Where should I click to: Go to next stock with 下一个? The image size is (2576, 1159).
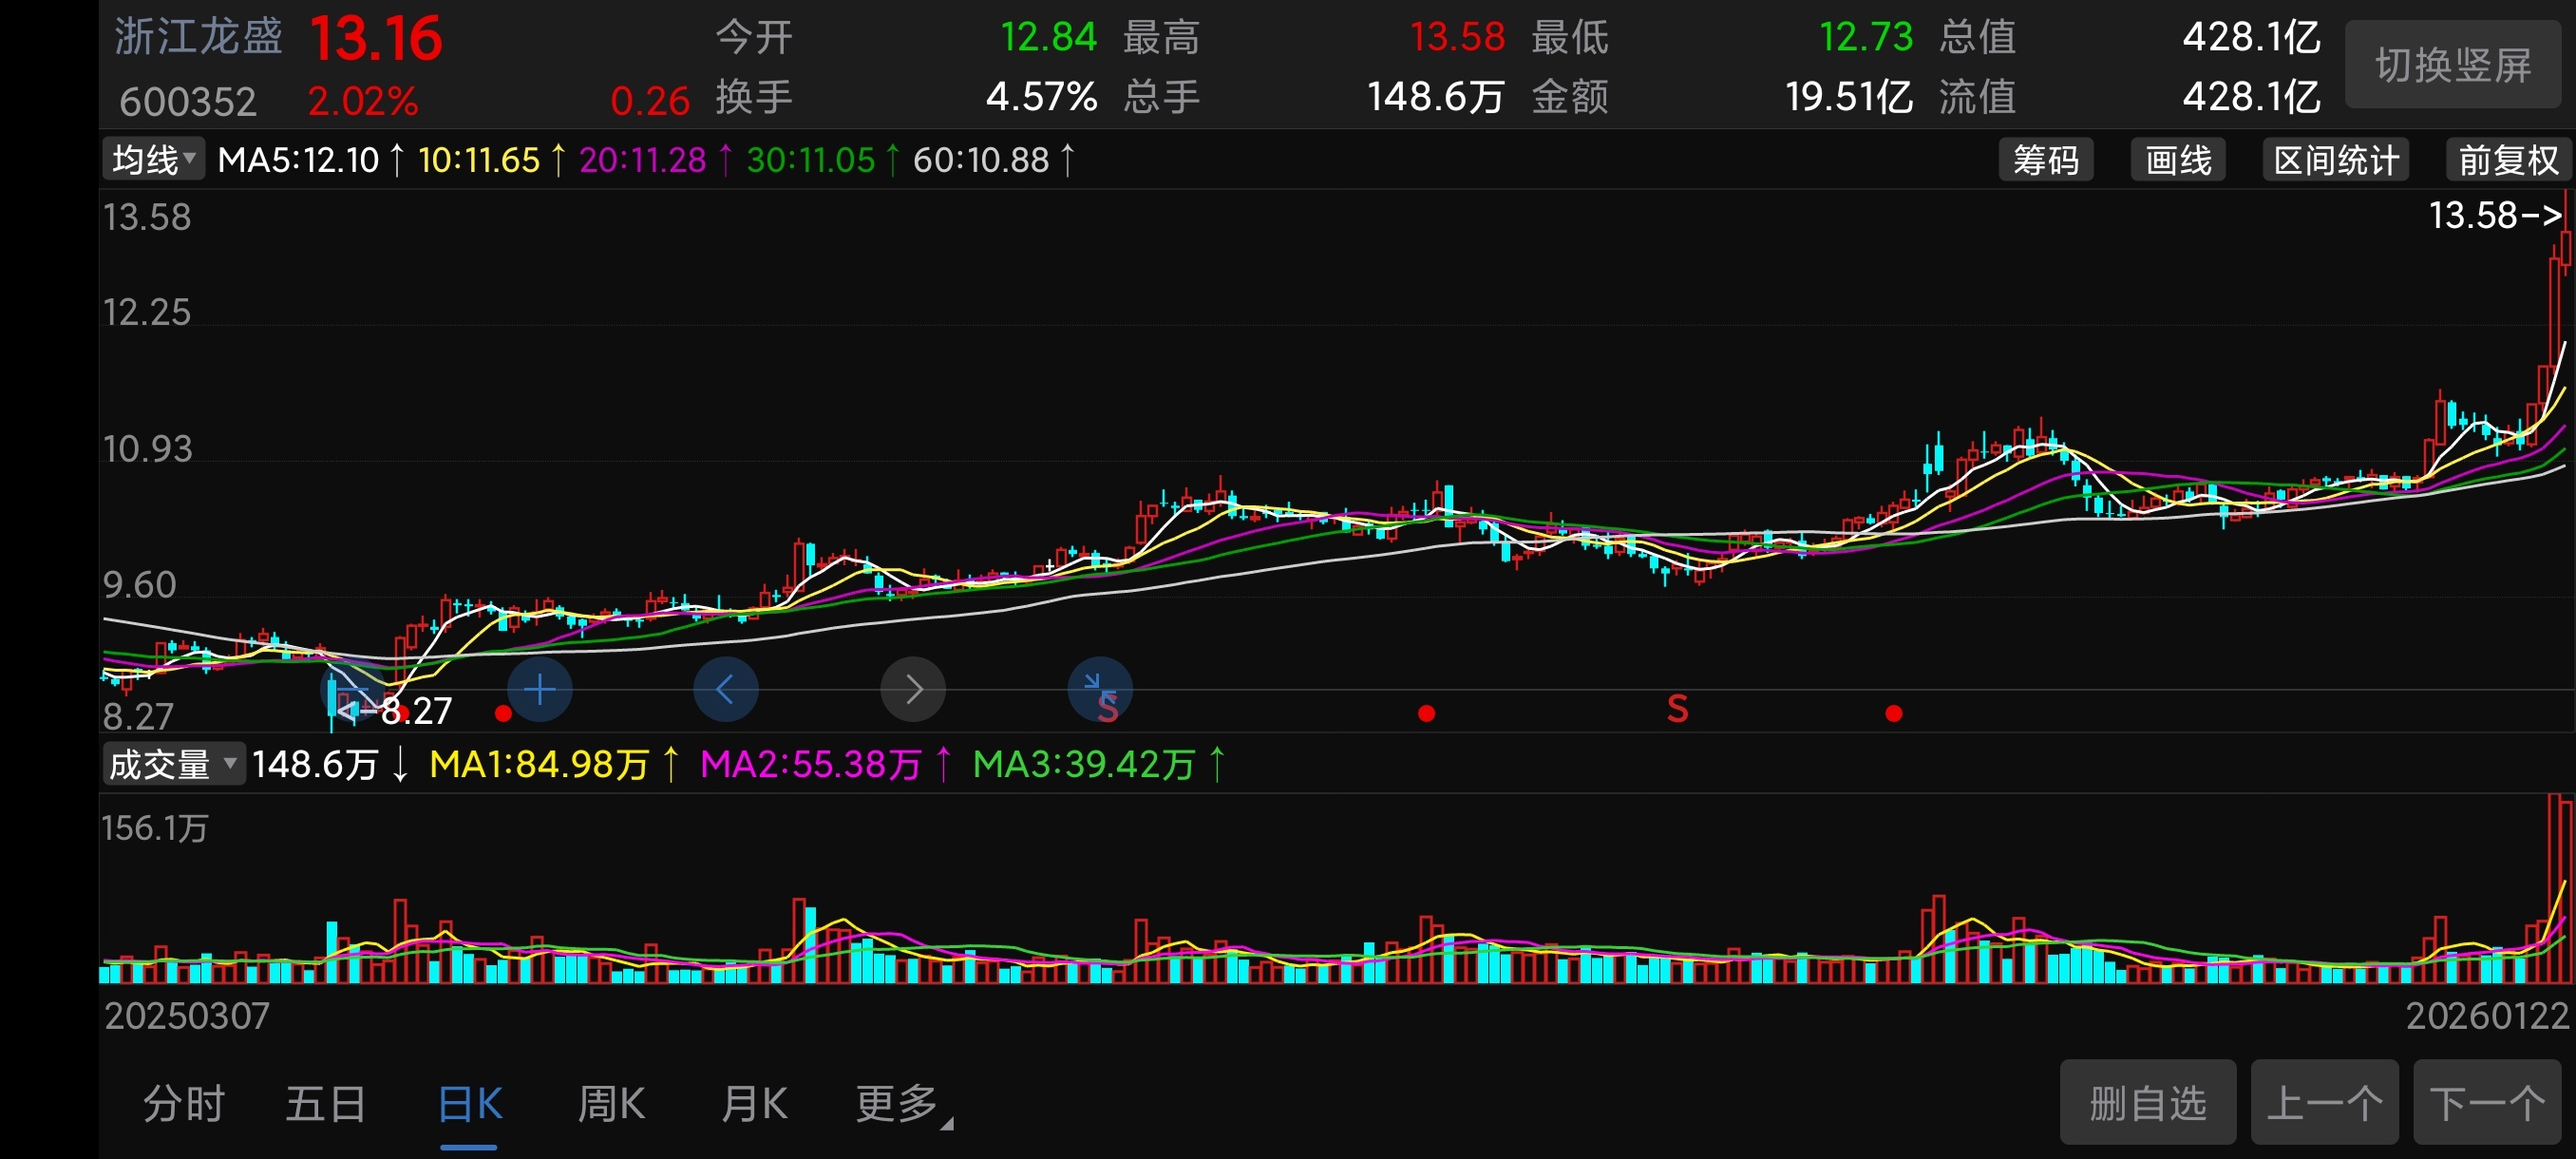[2486, 1103]
